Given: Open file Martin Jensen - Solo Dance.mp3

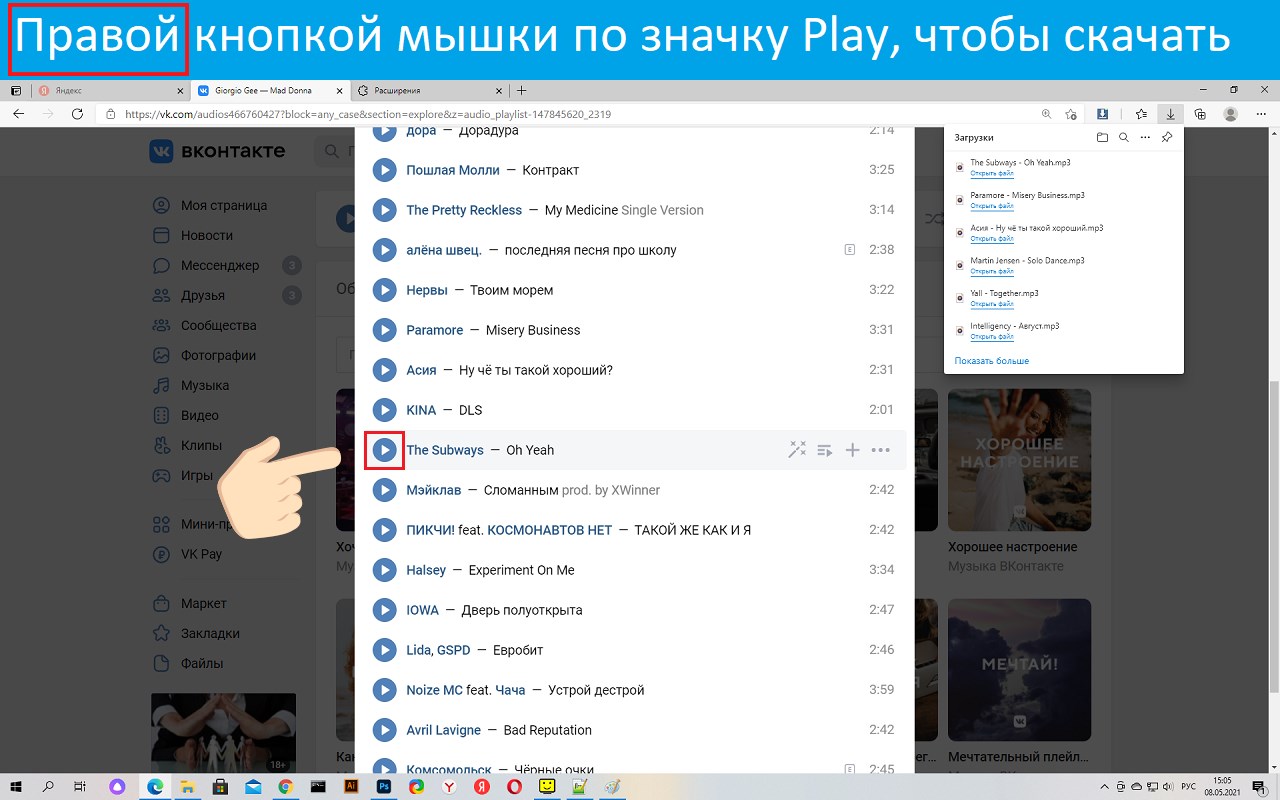Looking at the screenshot, I should [992, 271].
